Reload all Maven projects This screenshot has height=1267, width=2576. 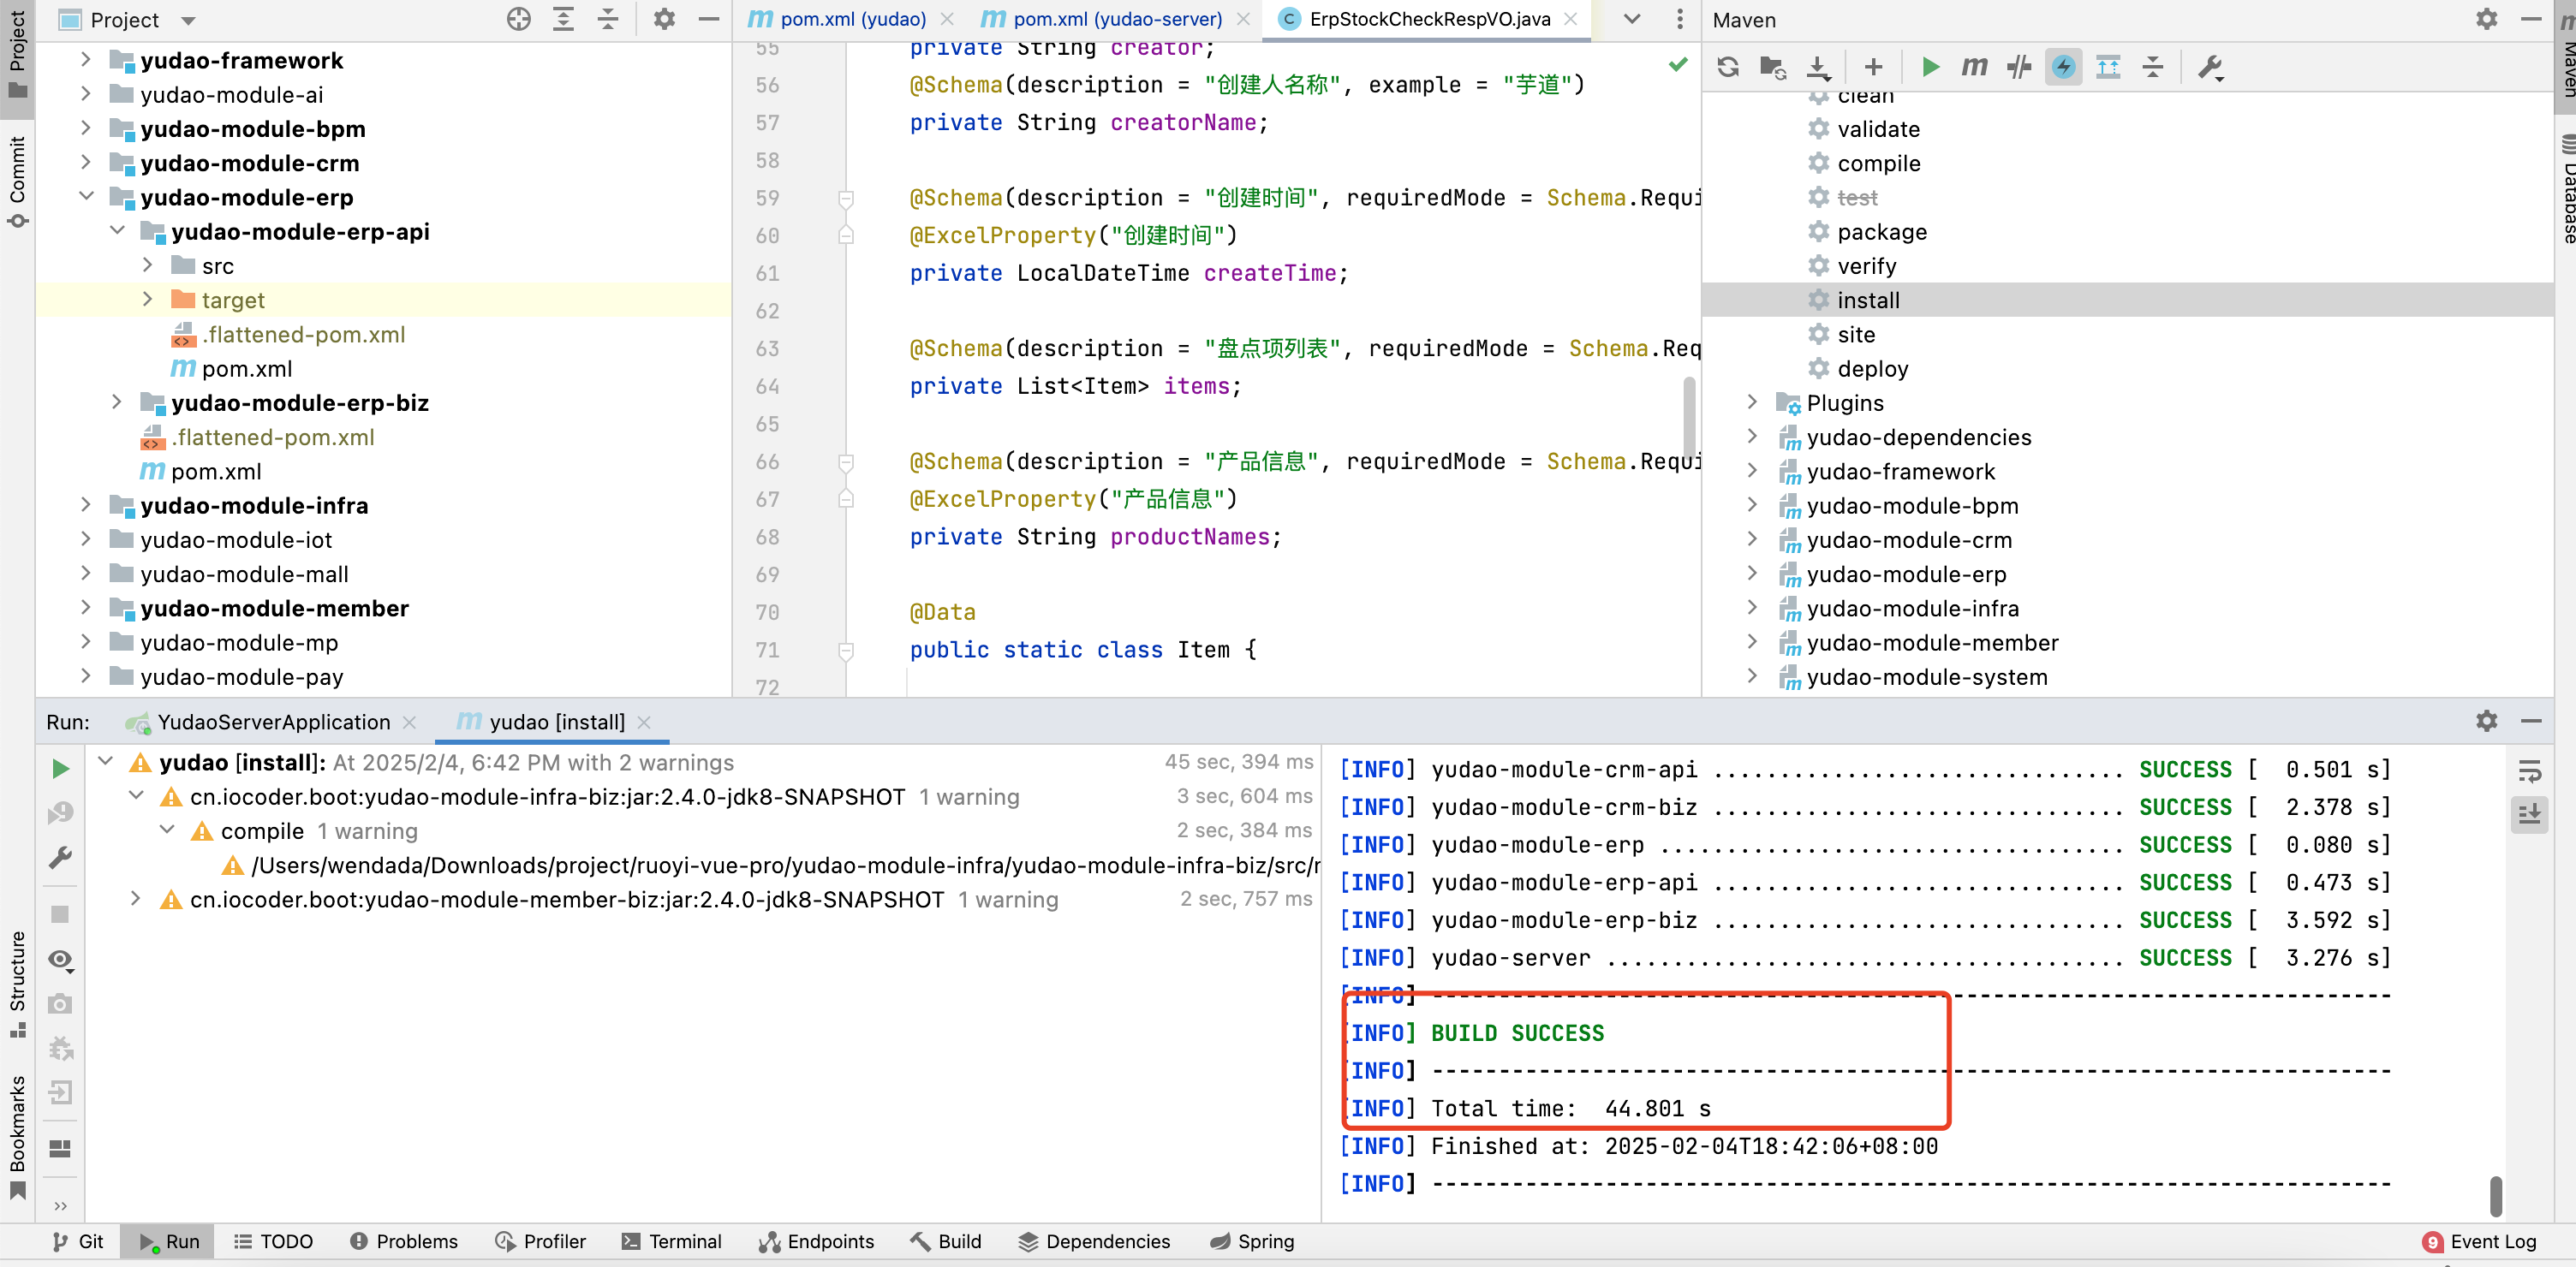1727,67
